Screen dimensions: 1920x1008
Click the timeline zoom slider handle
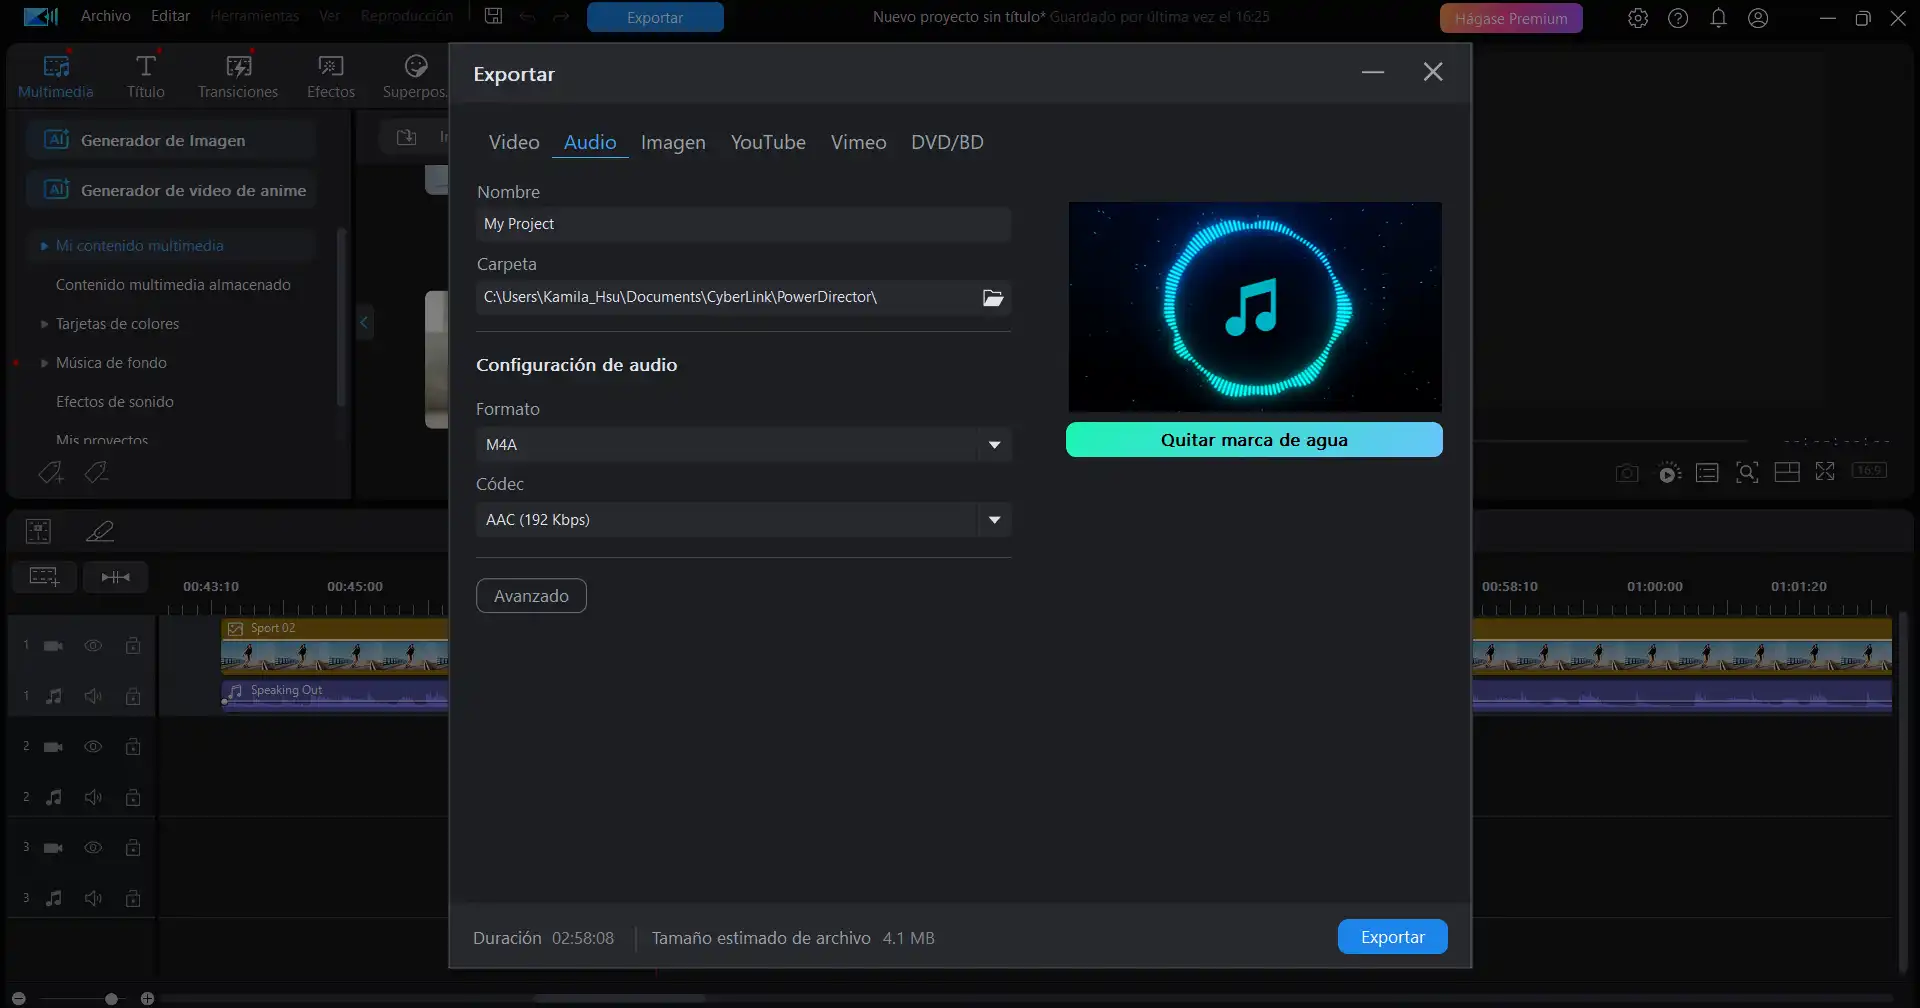(111, 999)
